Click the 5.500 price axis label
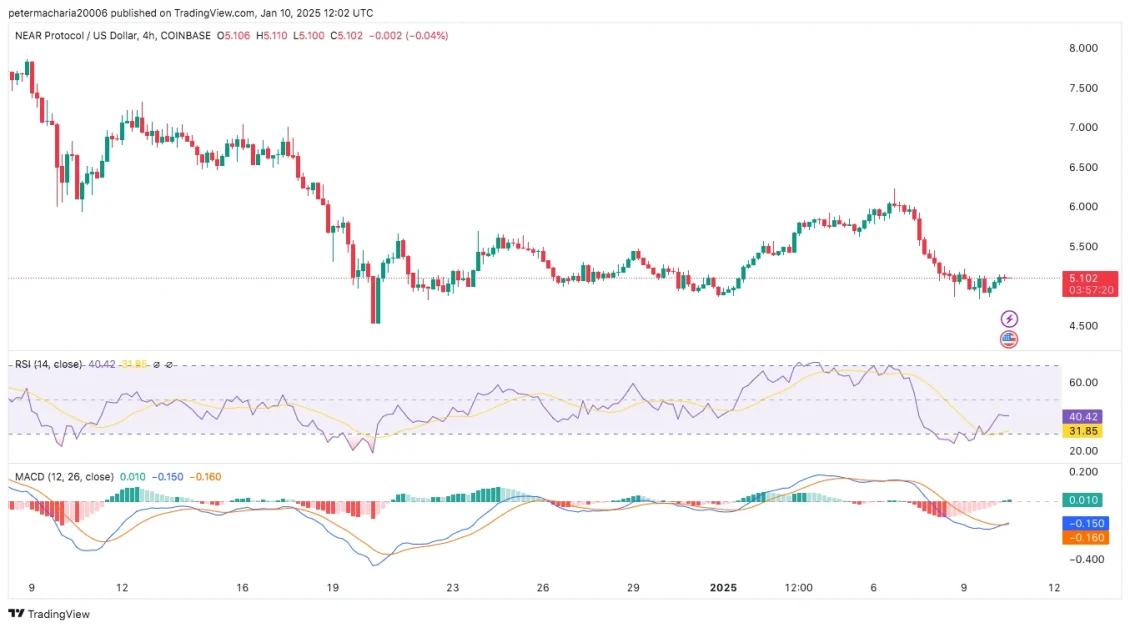 click(x=1083, y=247)
